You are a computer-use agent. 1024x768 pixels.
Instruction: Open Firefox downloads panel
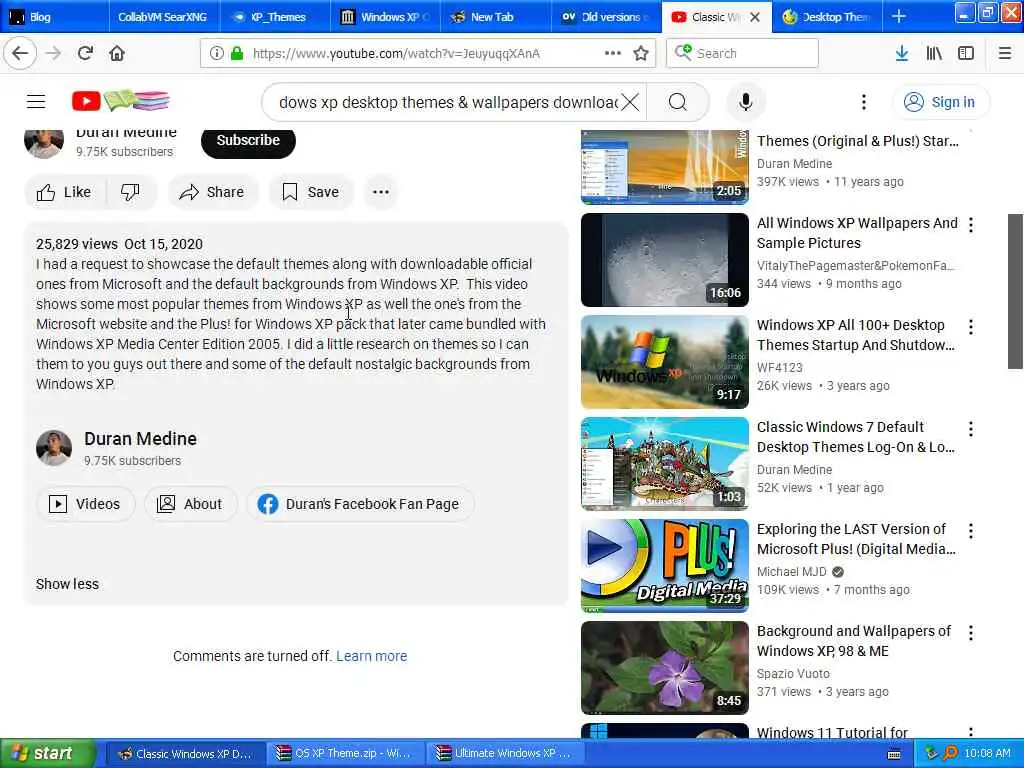pyautogui.click(x=902, y=53)
